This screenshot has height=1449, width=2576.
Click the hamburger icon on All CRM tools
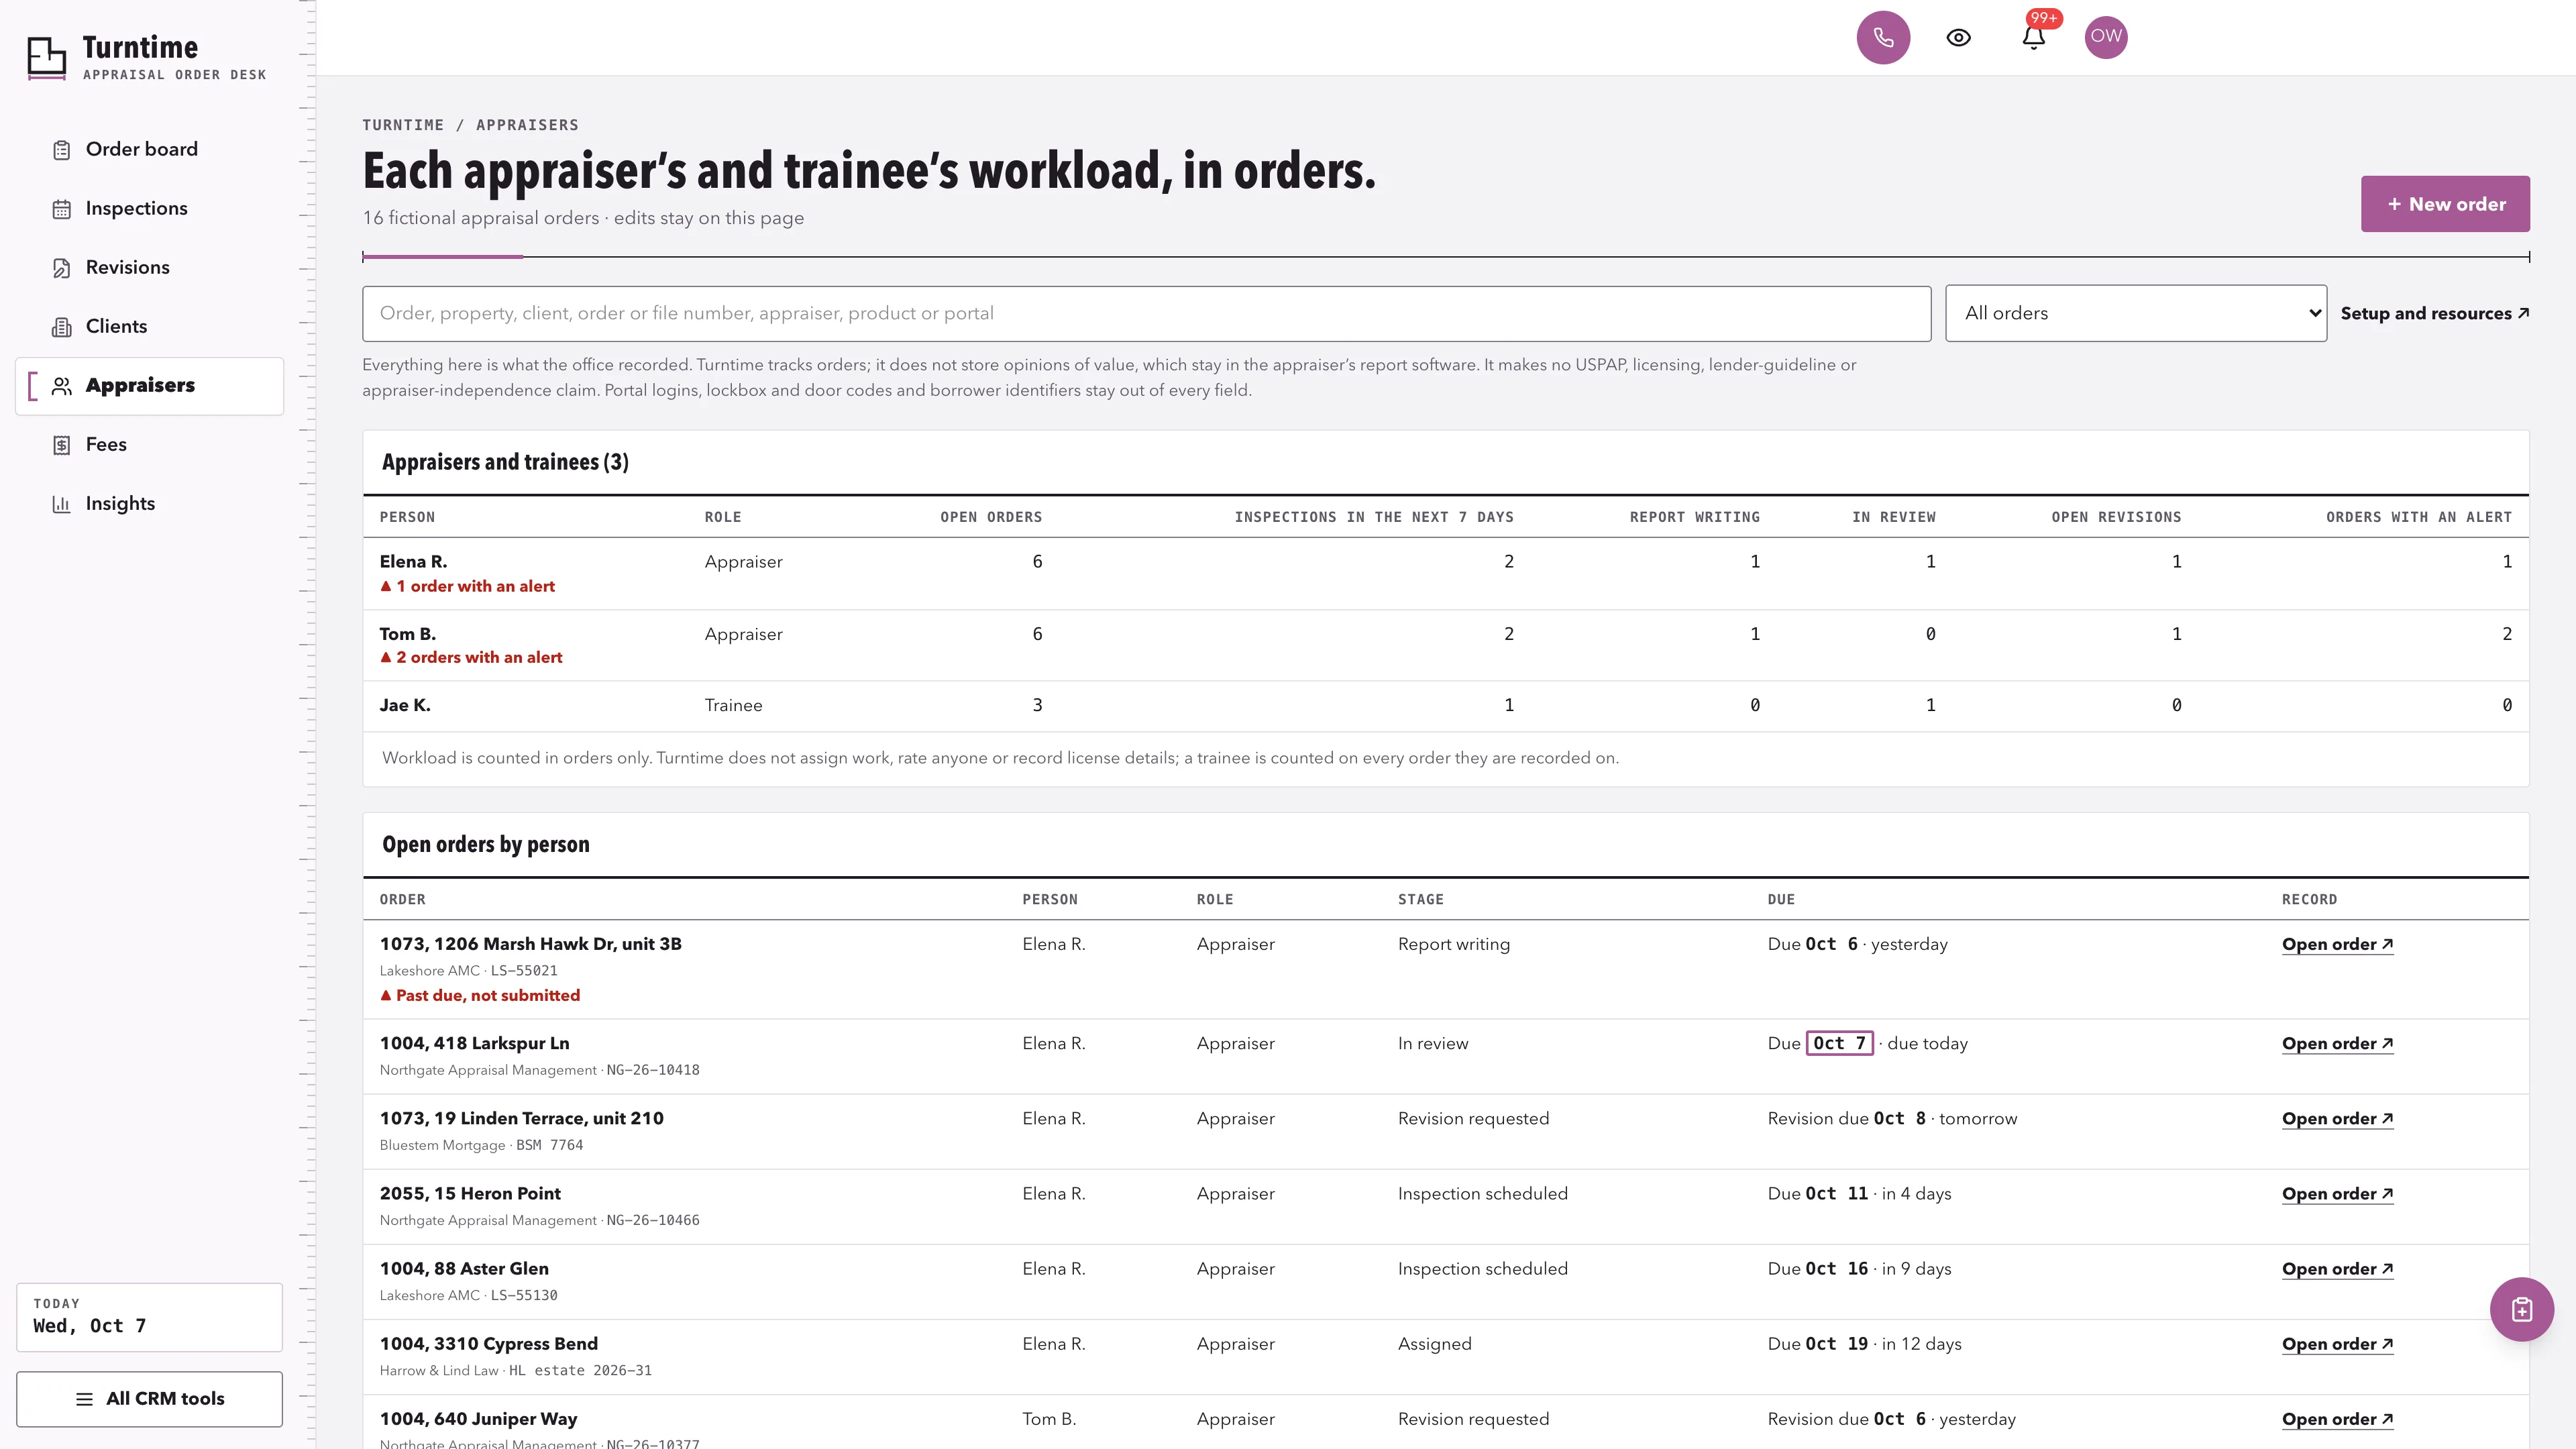85,1399
